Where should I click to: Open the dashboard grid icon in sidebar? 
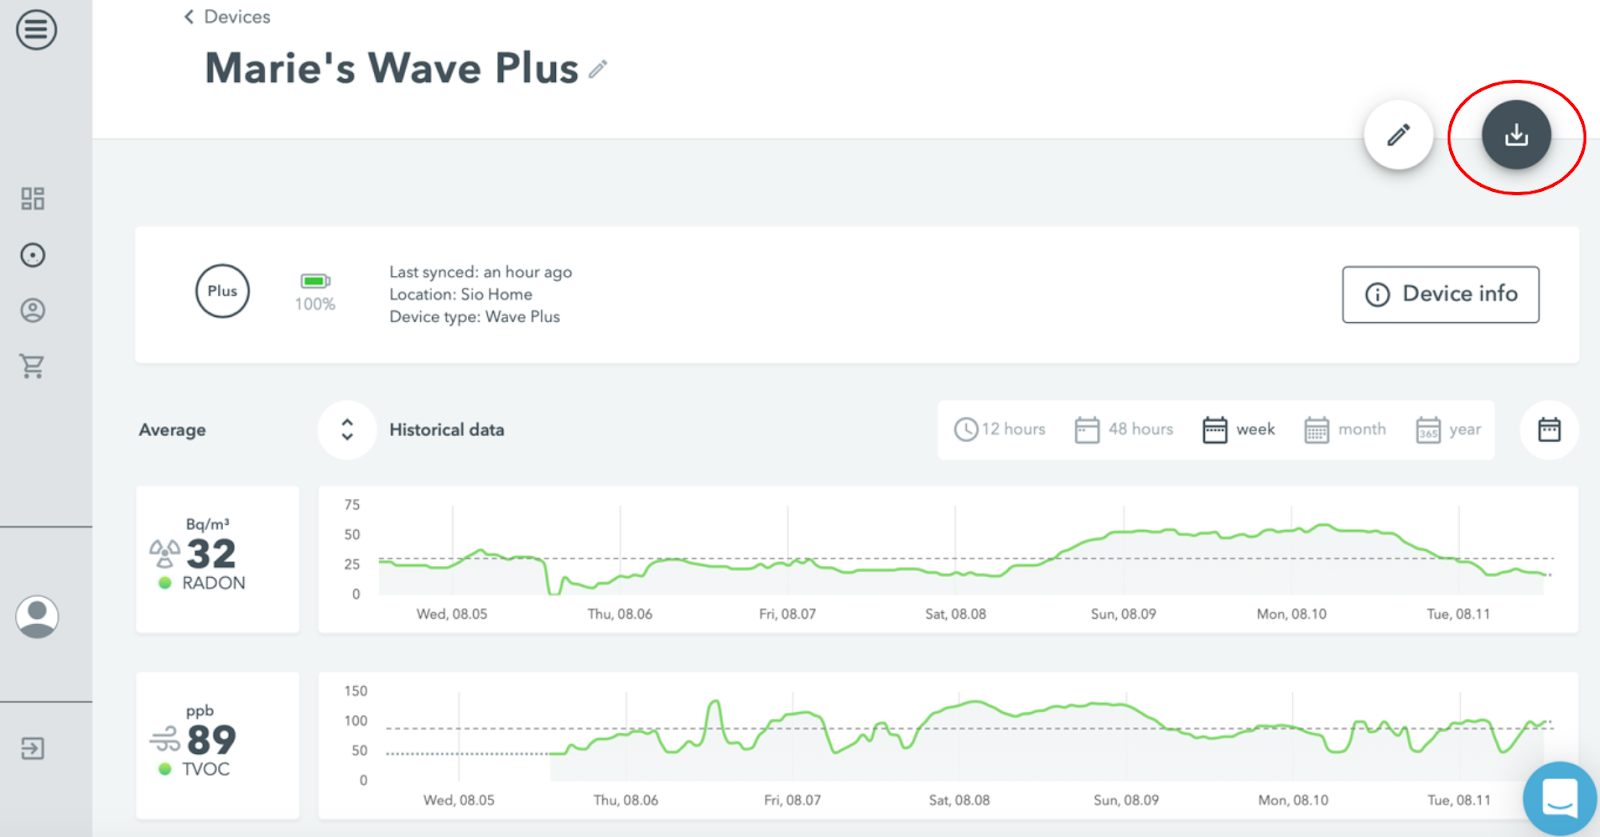[33, 198]
